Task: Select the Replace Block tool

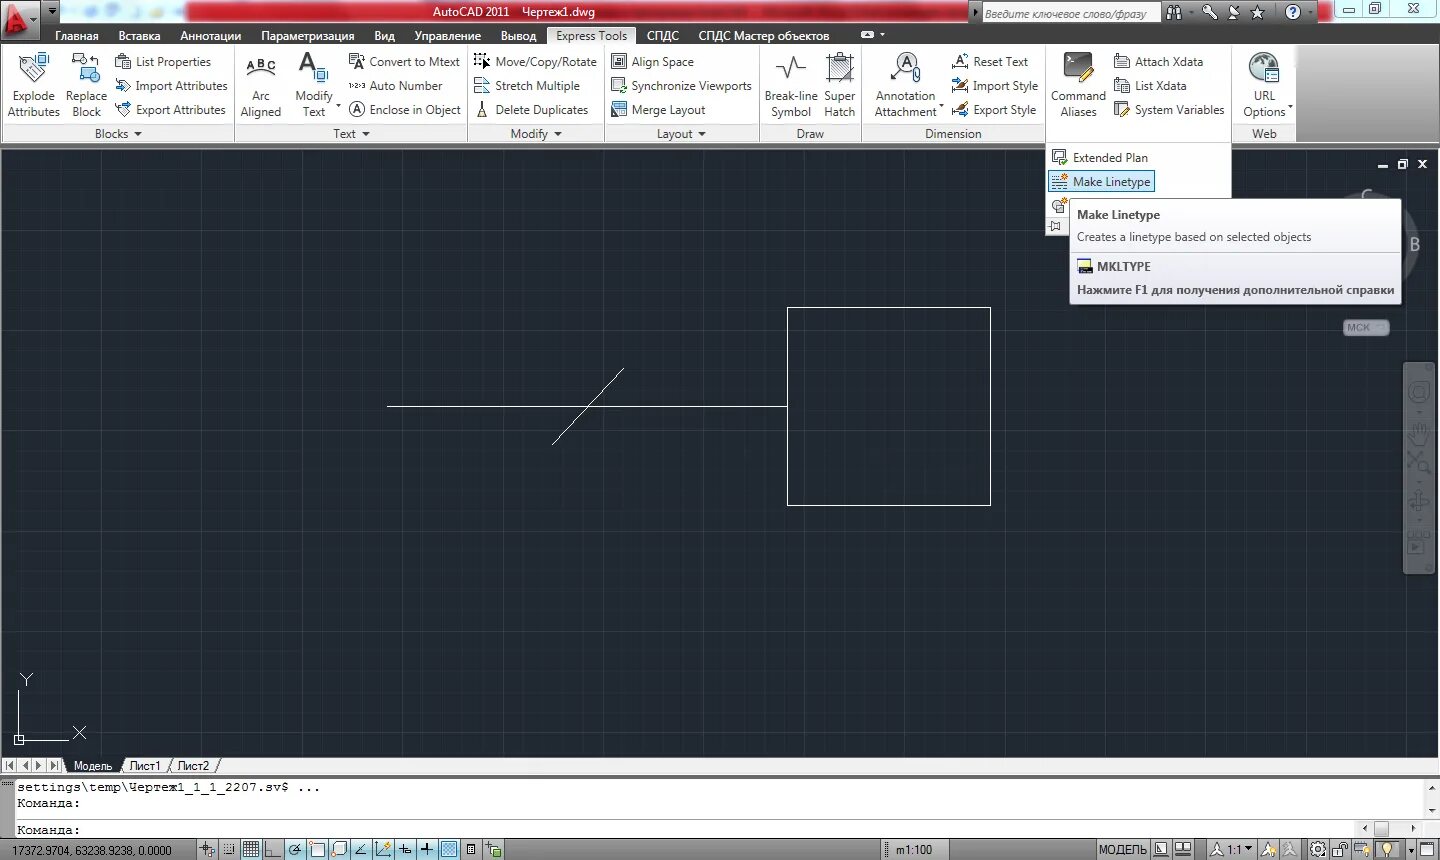Action: tap(86, 84)
